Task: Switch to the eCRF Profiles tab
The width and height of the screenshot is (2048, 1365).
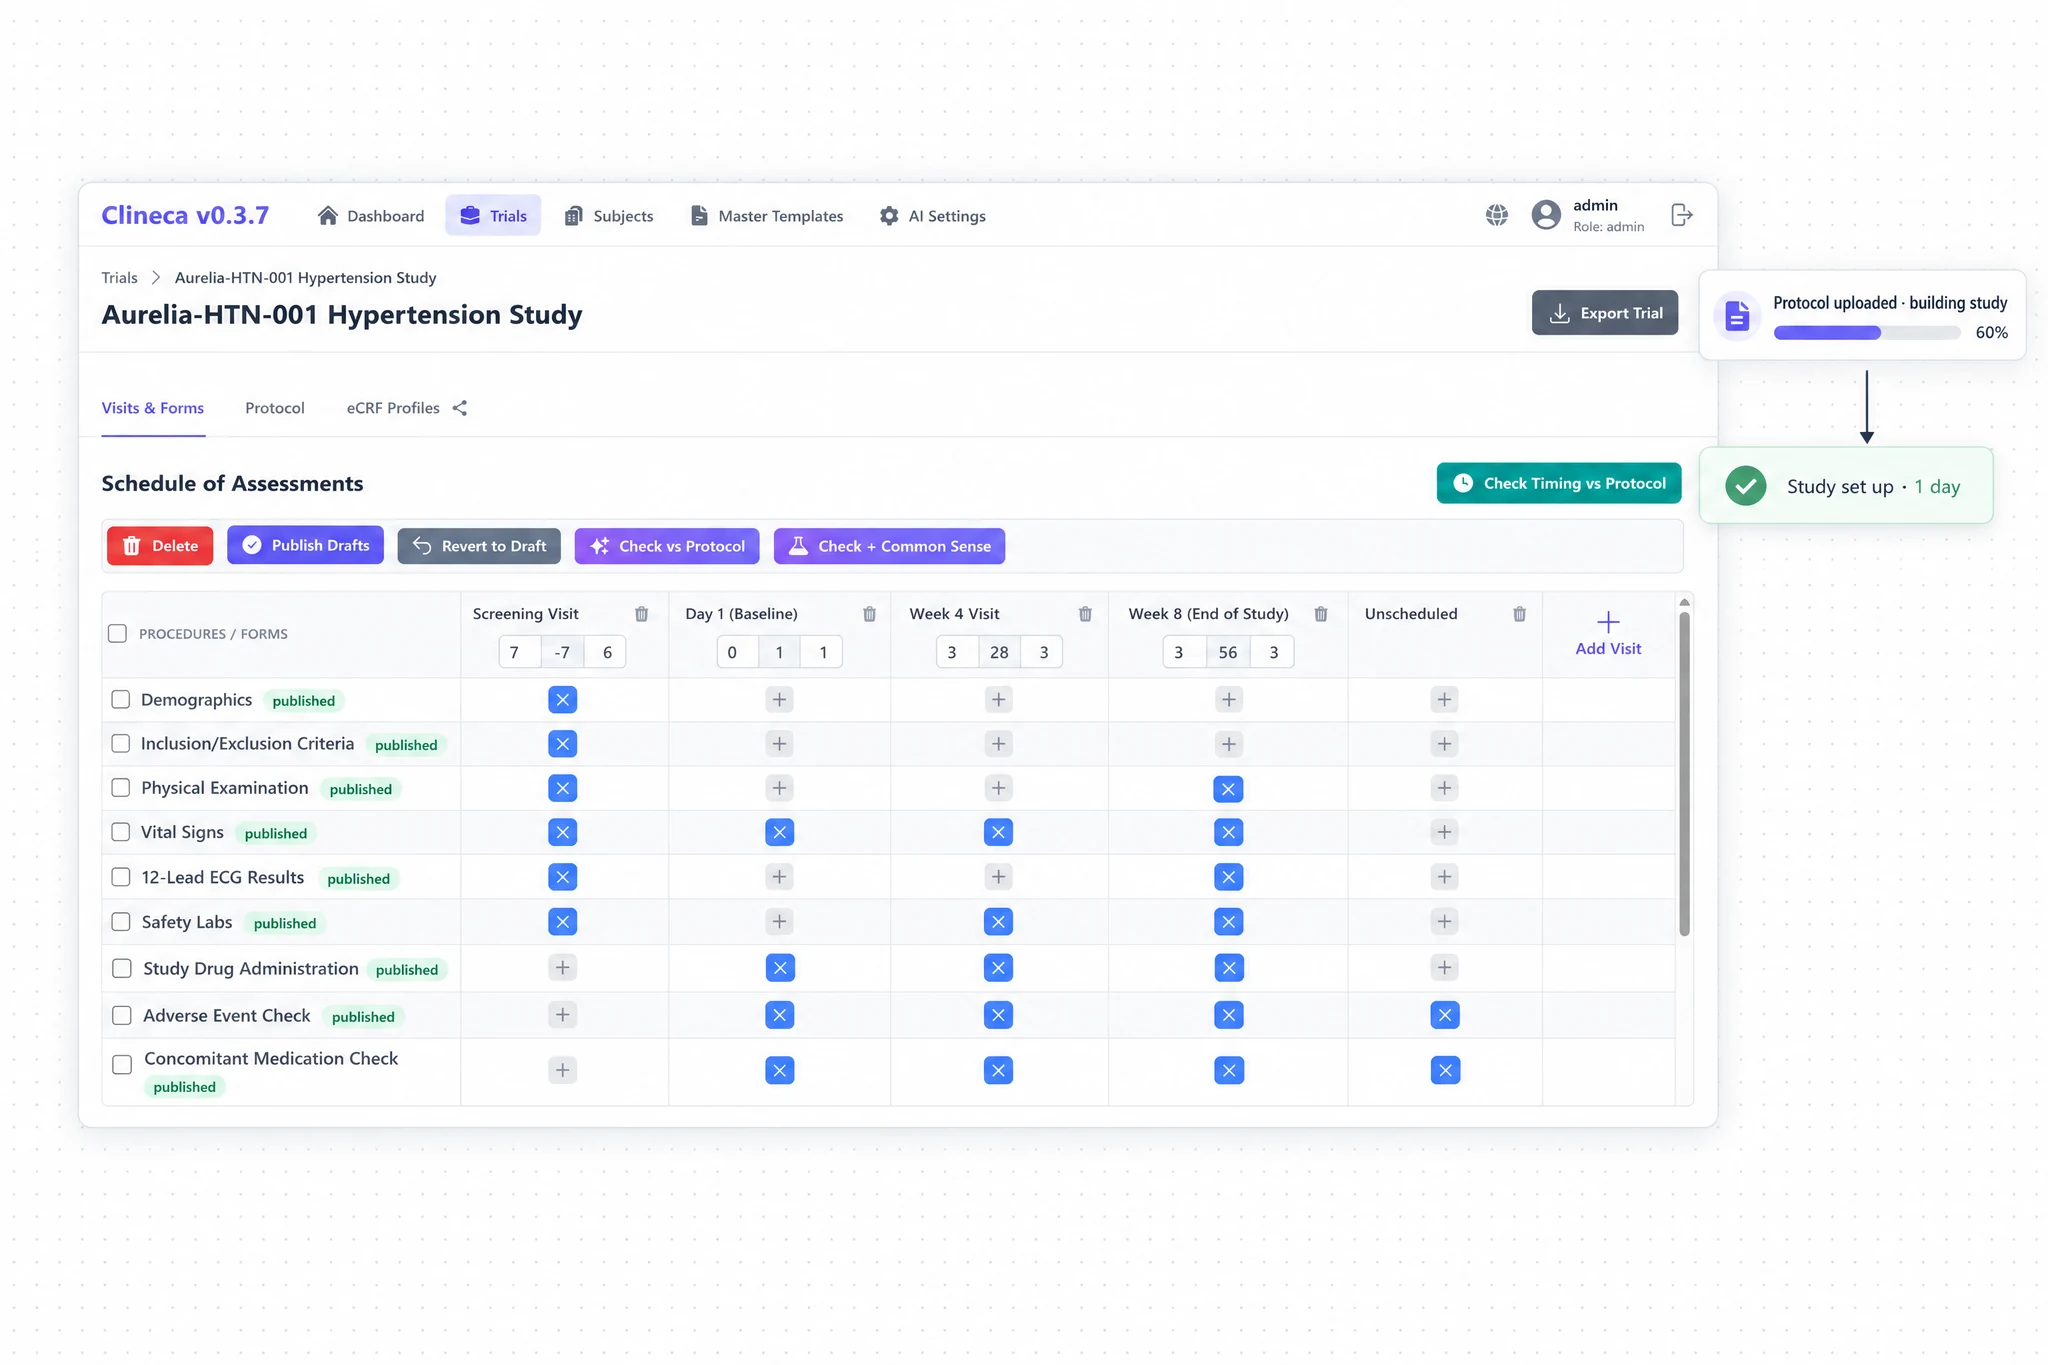Action: pyautogui.click(x=393, y=408)
